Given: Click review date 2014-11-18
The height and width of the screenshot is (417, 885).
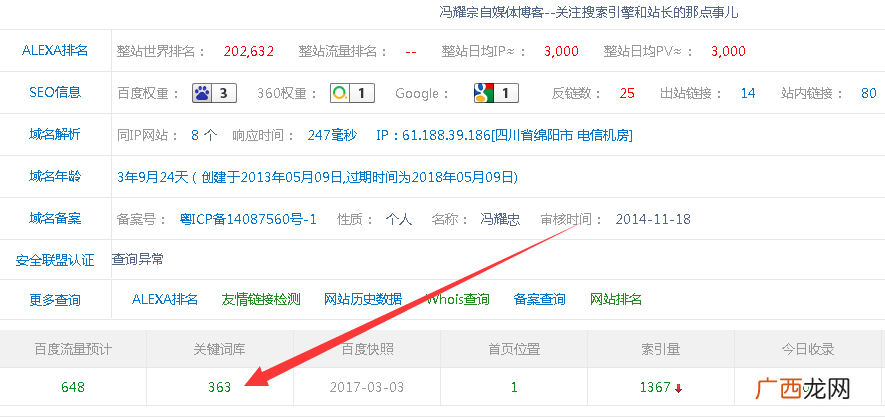Looking at the screenshot, I should [653, 219].
